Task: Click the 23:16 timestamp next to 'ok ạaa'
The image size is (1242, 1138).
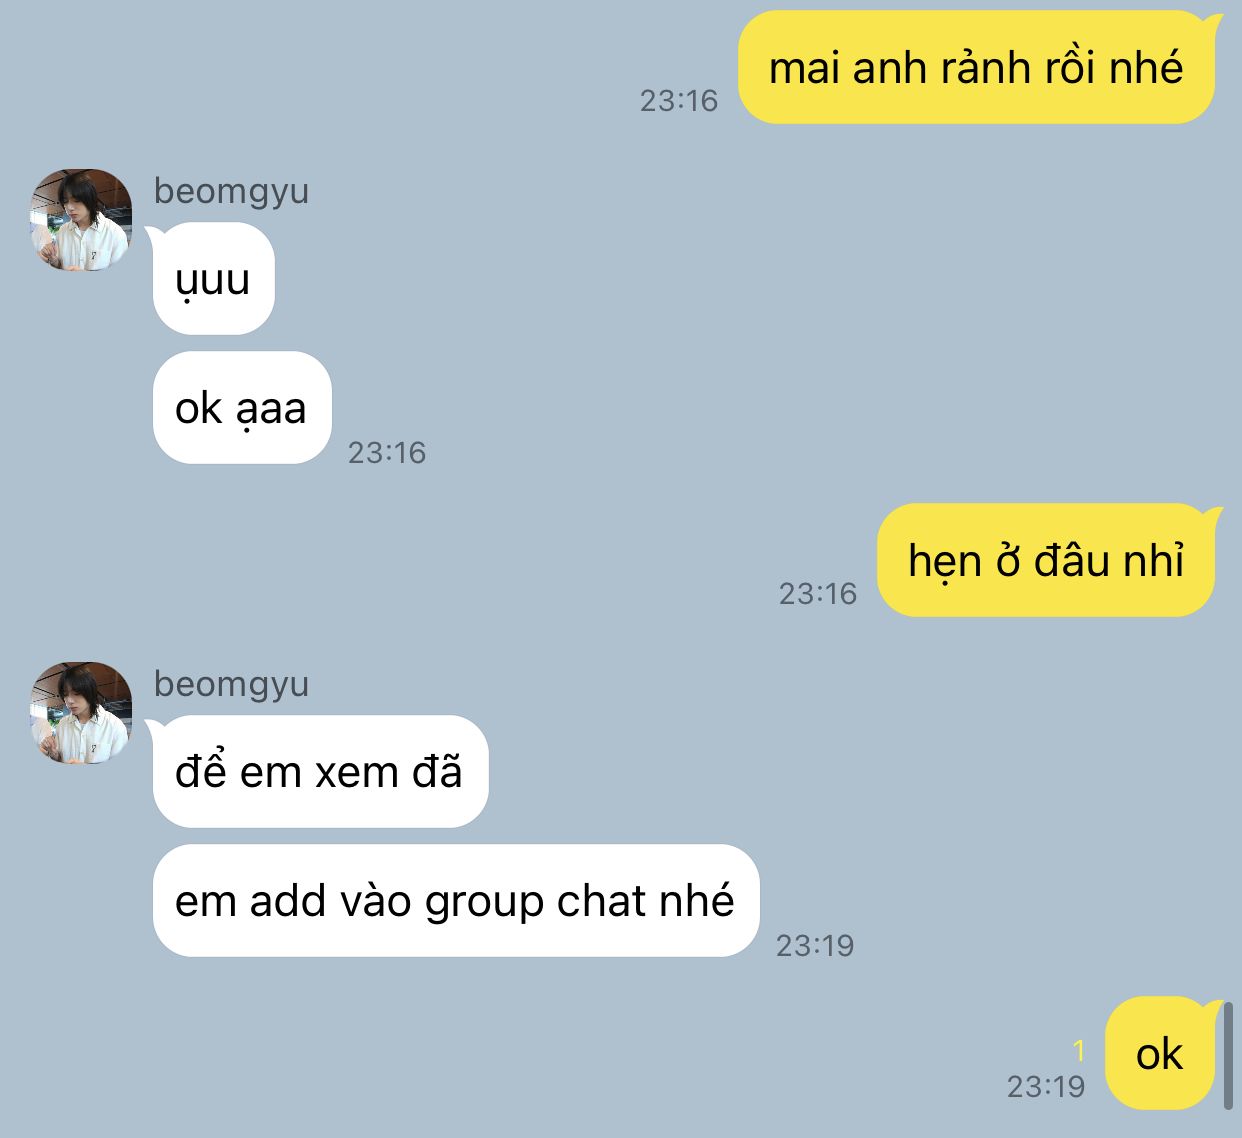Action: (x=387, y=453)
